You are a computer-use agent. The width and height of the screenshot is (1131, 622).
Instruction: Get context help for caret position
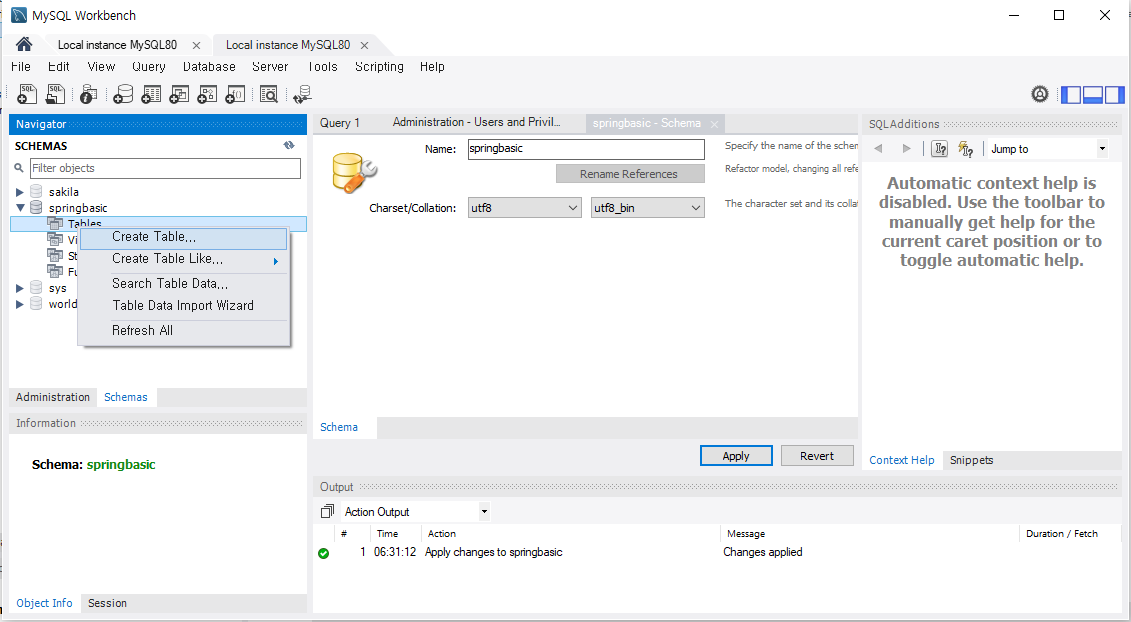[x=939, y=149]
